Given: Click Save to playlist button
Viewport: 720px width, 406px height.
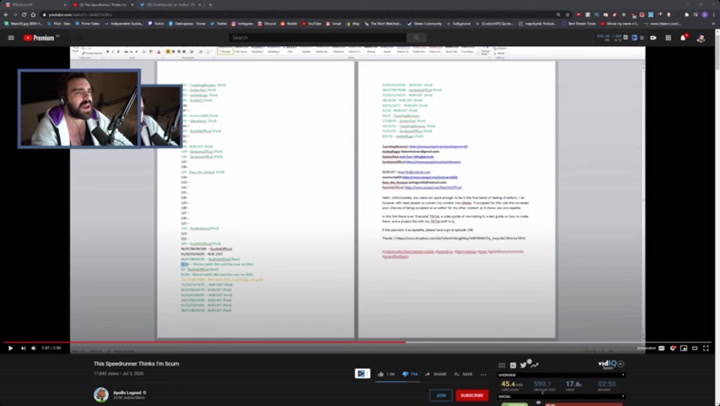Looking at the screenshot, I should click(x=463, y=374).
